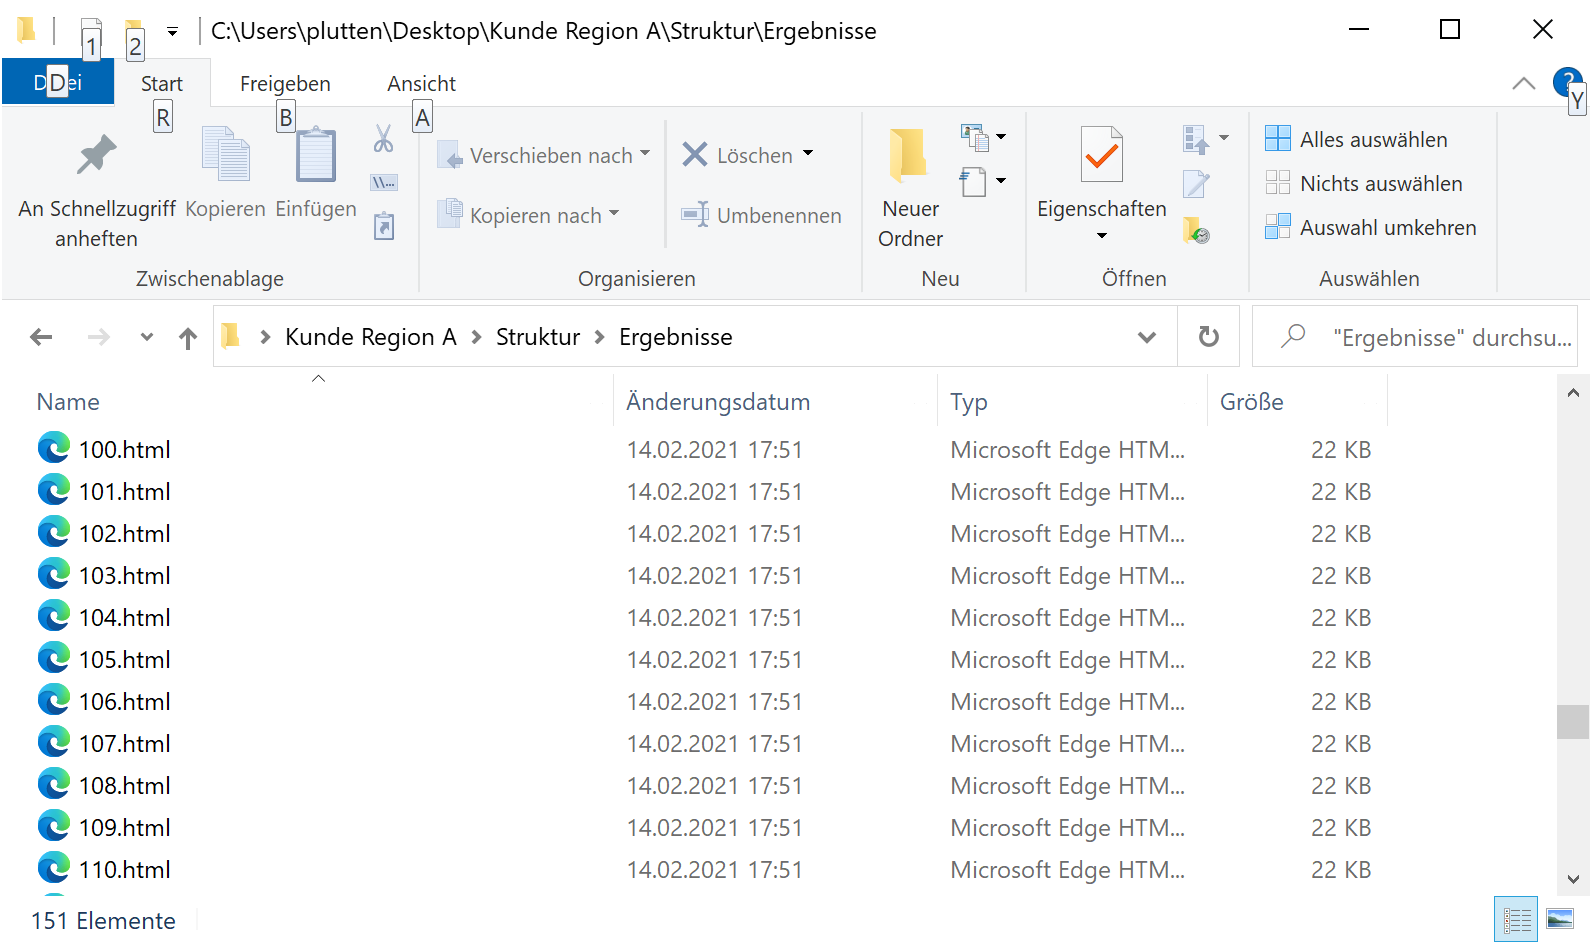Click the new item icon
1592x944 pixels.
pyautogui.click(x=975, y=137)
